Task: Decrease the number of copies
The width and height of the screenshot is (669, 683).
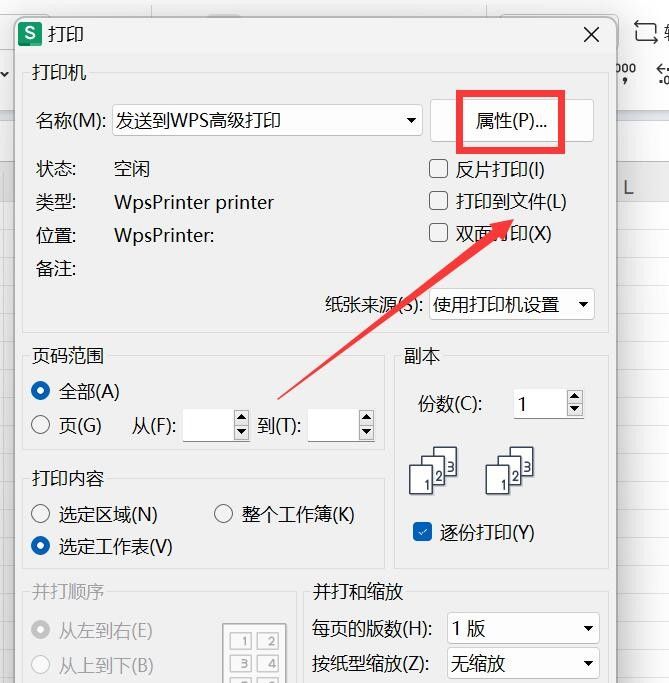Action: pyautogui.click(x=575, y=409)
